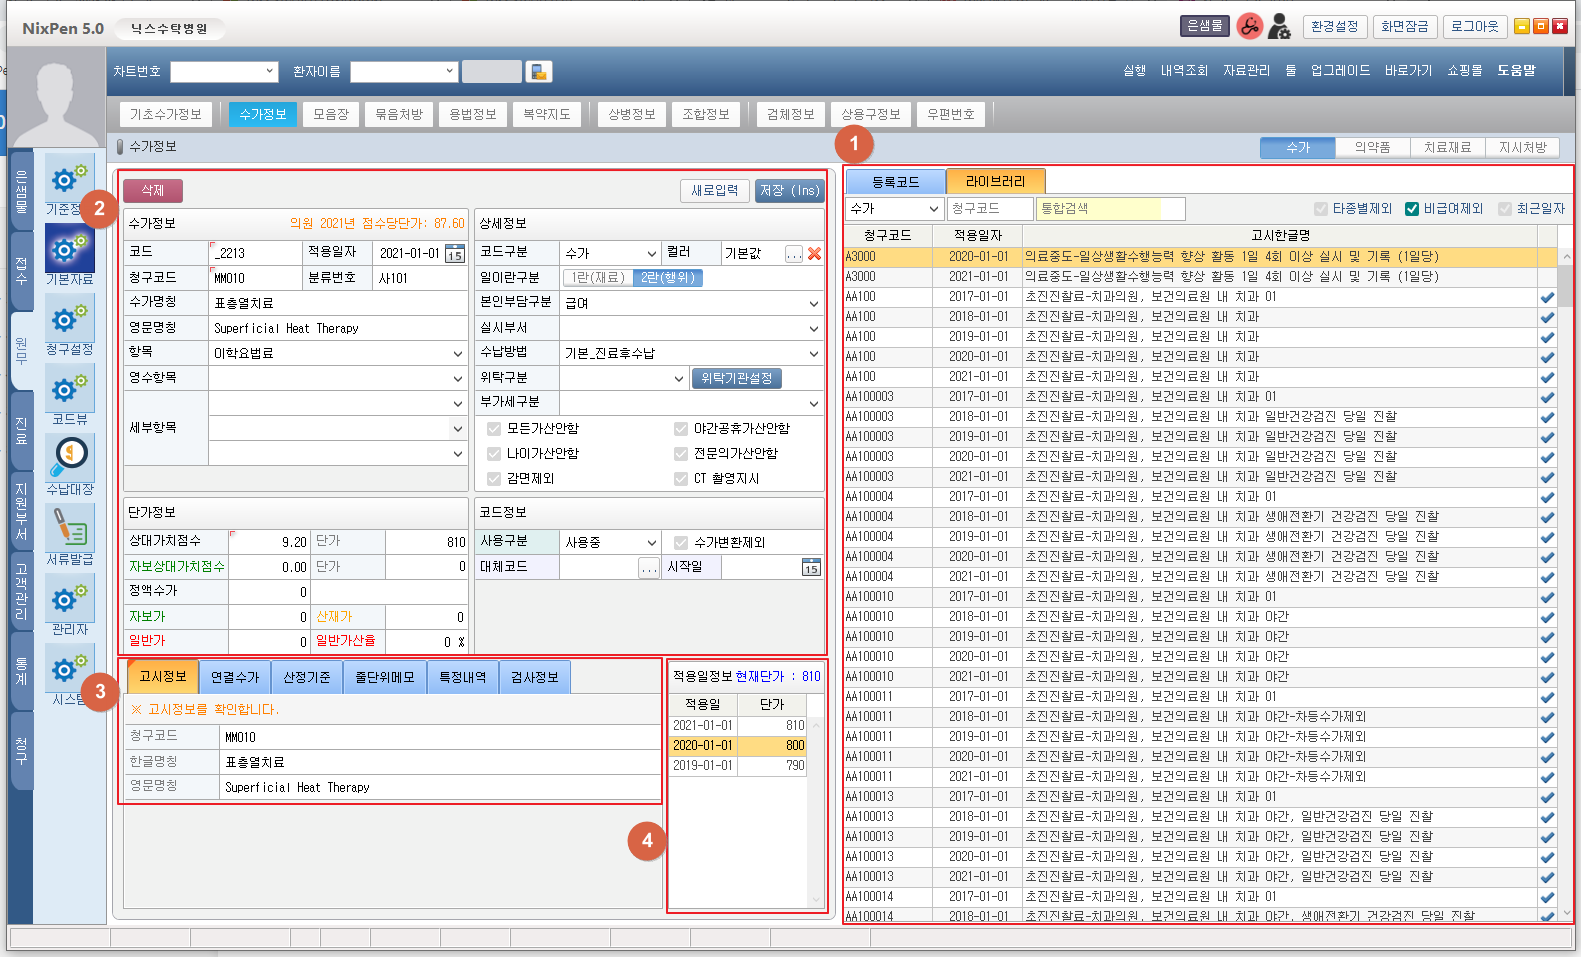The image size is (1581, 957).
Task: Open the 수납대장 magnifier icon
Action: 70,457
